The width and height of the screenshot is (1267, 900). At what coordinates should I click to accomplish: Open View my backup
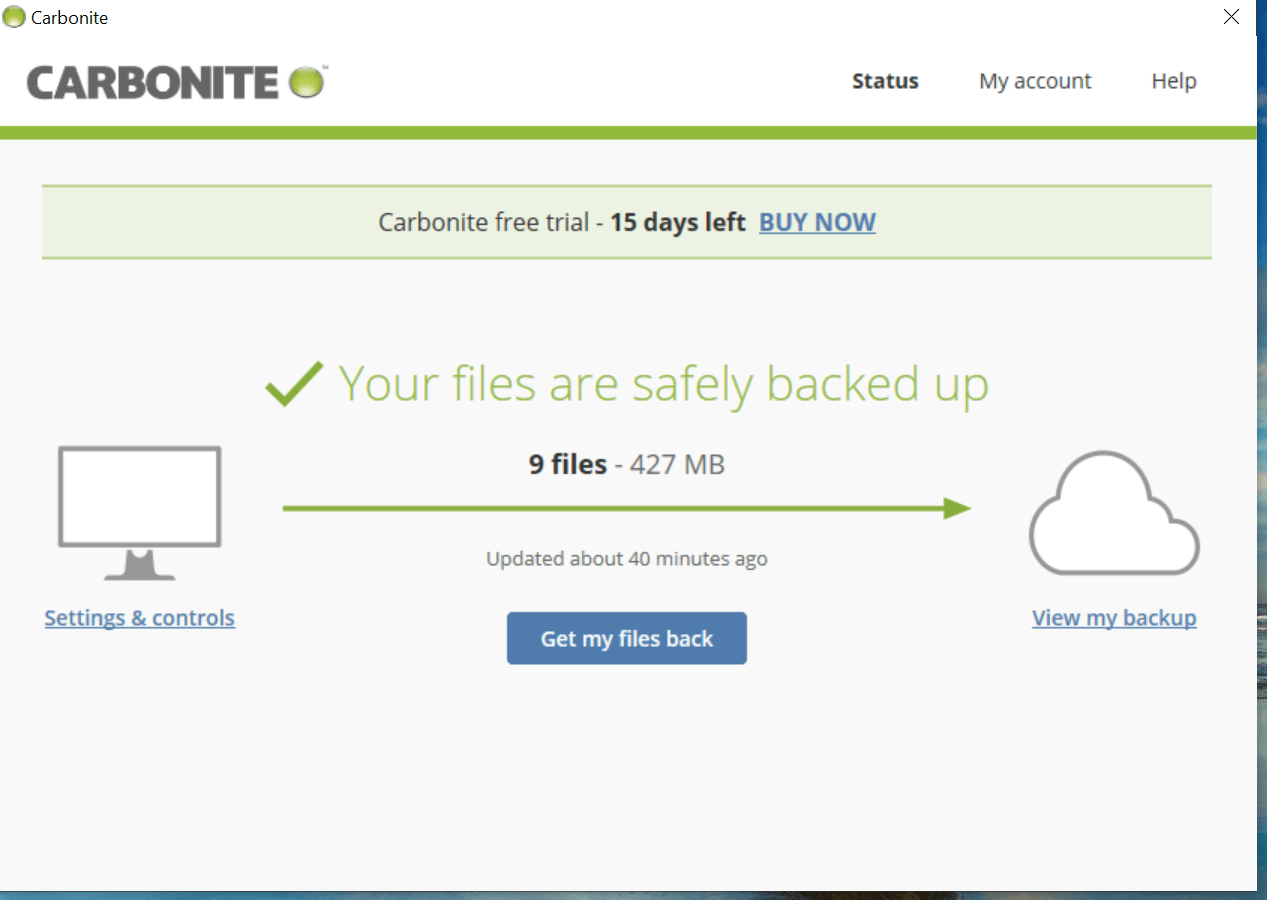click(x=1113, y=617)
